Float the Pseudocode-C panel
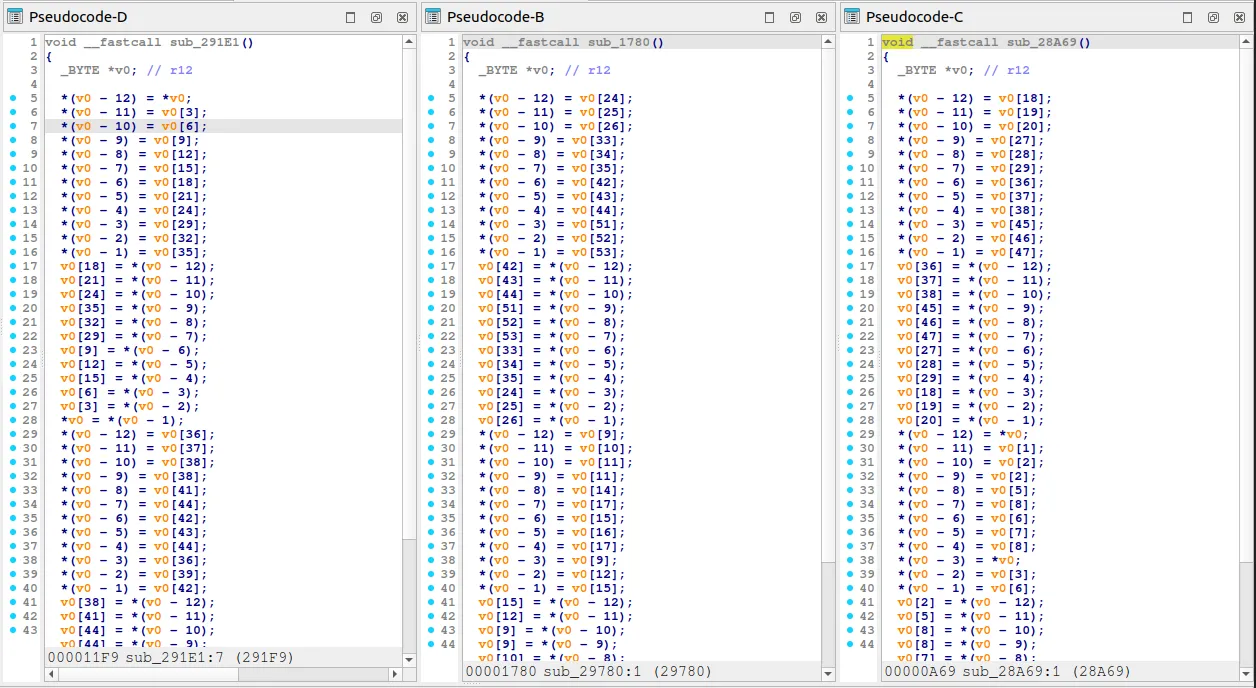1256x688 pixels. pyautogui.click(x=1213, y=18)
